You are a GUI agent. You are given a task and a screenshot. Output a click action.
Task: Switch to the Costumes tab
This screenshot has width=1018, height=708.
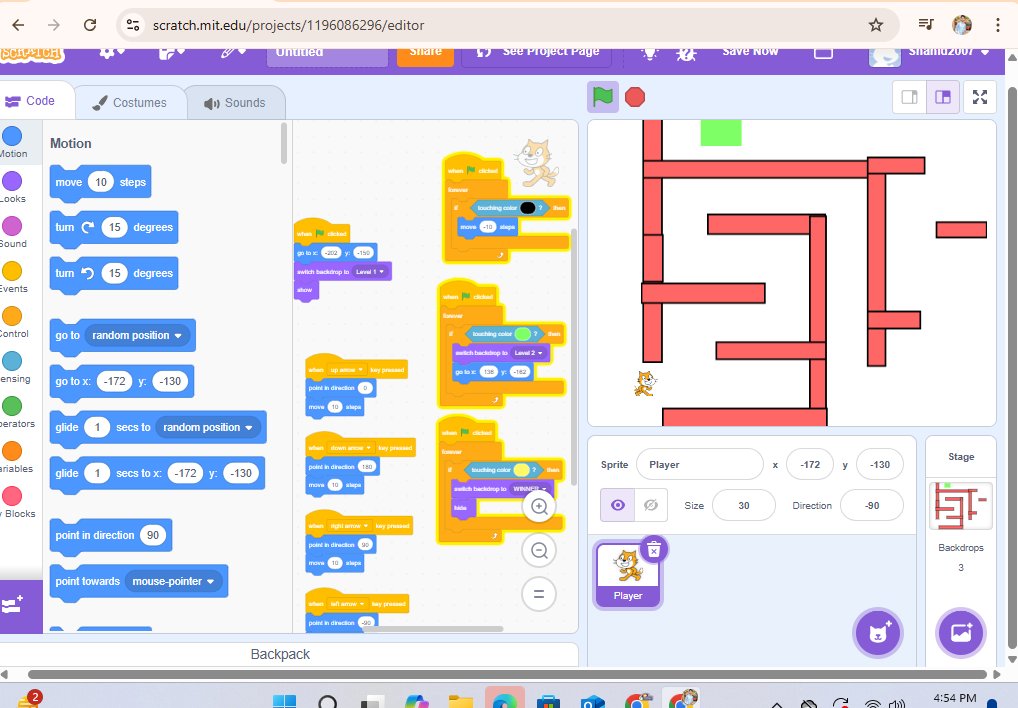click(129, 103)
